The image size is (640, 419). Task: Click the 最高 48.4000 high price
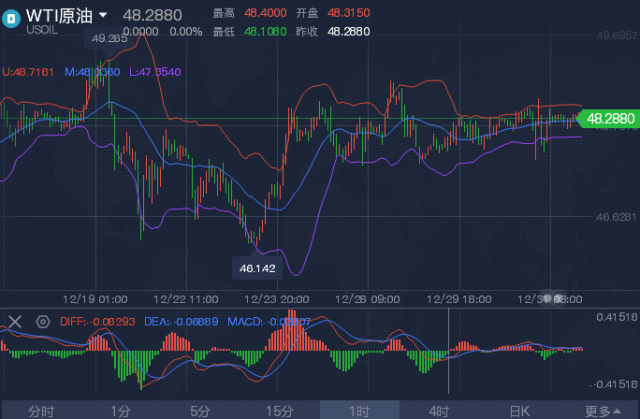click(250, 13)
